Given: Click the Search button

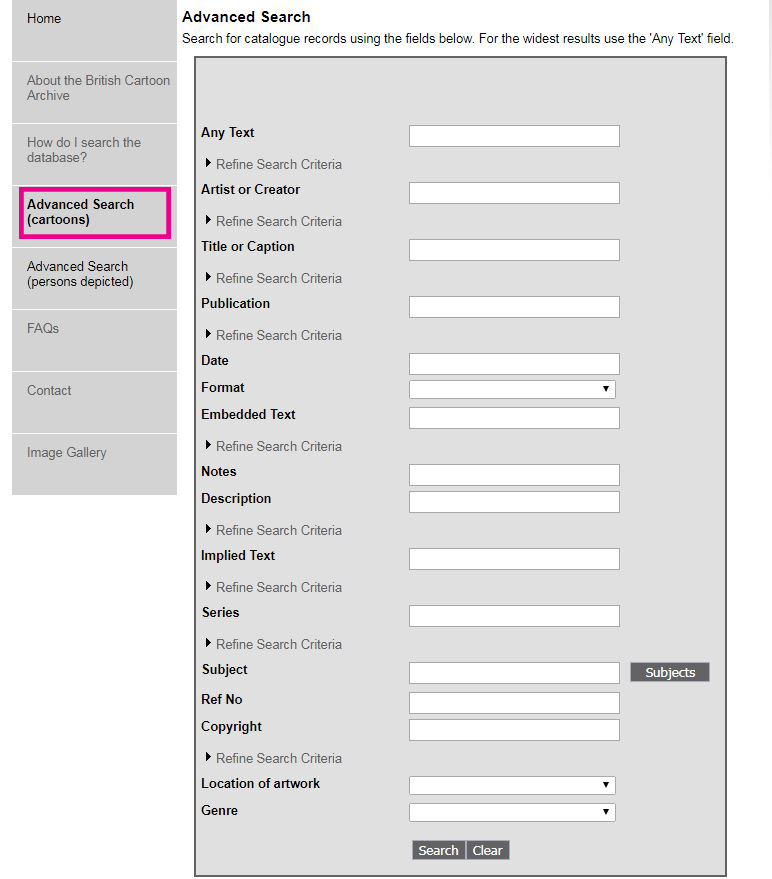Looking at the screenshot, I should coord(438,850).
